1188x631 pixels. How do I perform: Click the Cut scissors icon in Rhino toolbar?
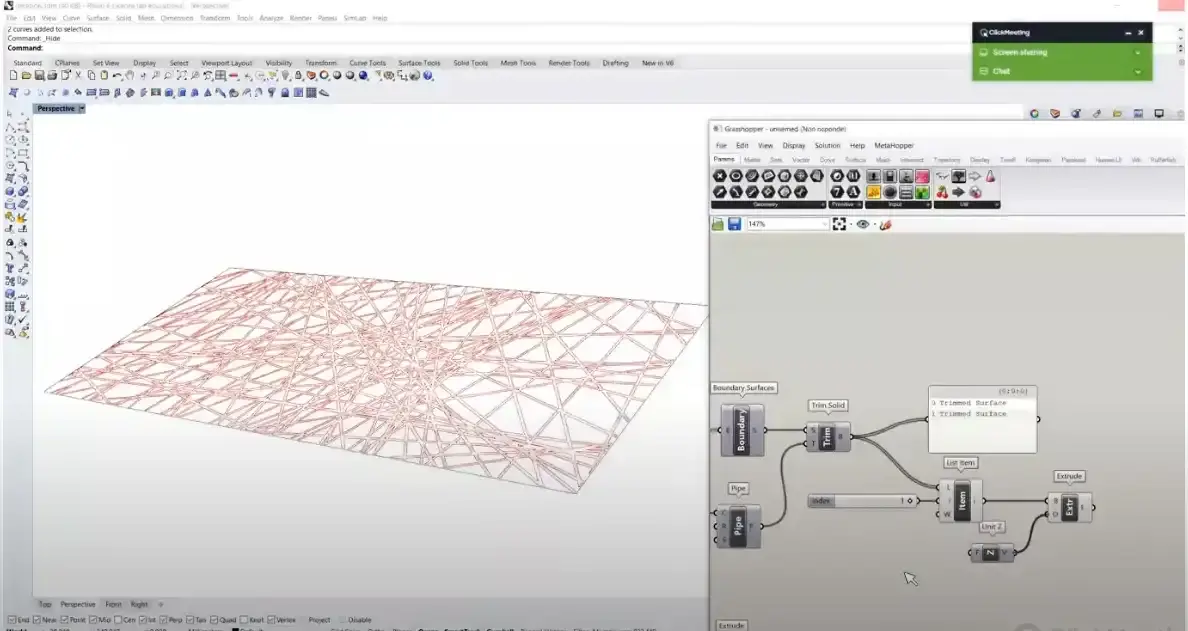(79, 75)
